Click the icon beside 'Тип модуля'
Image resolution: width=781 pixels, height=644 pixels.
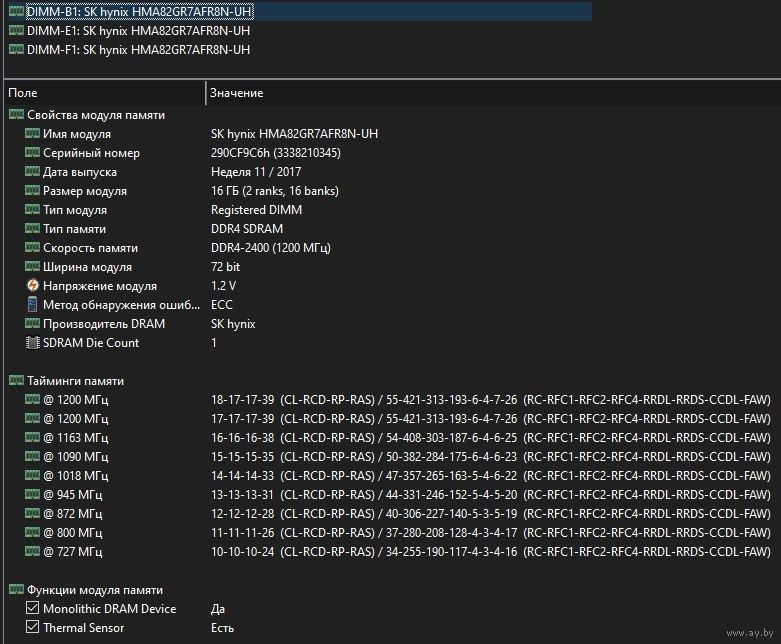[x=32, y=209]
